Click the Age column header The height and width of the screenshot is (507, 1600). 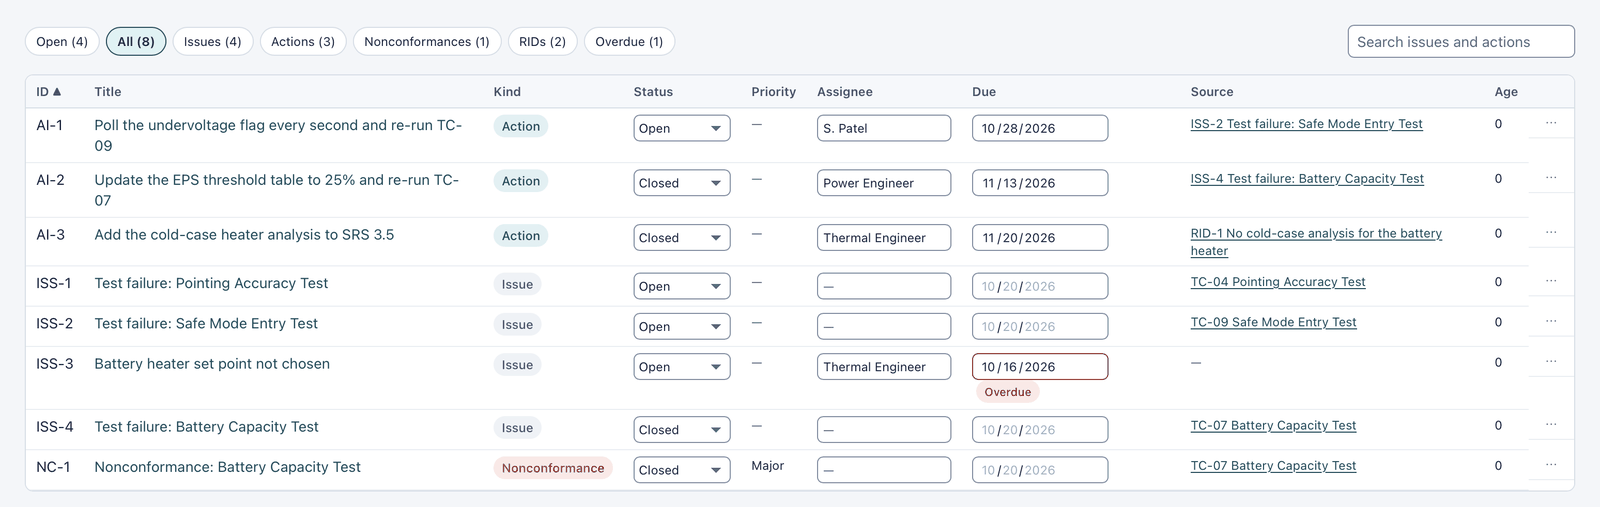point(1506,92)
